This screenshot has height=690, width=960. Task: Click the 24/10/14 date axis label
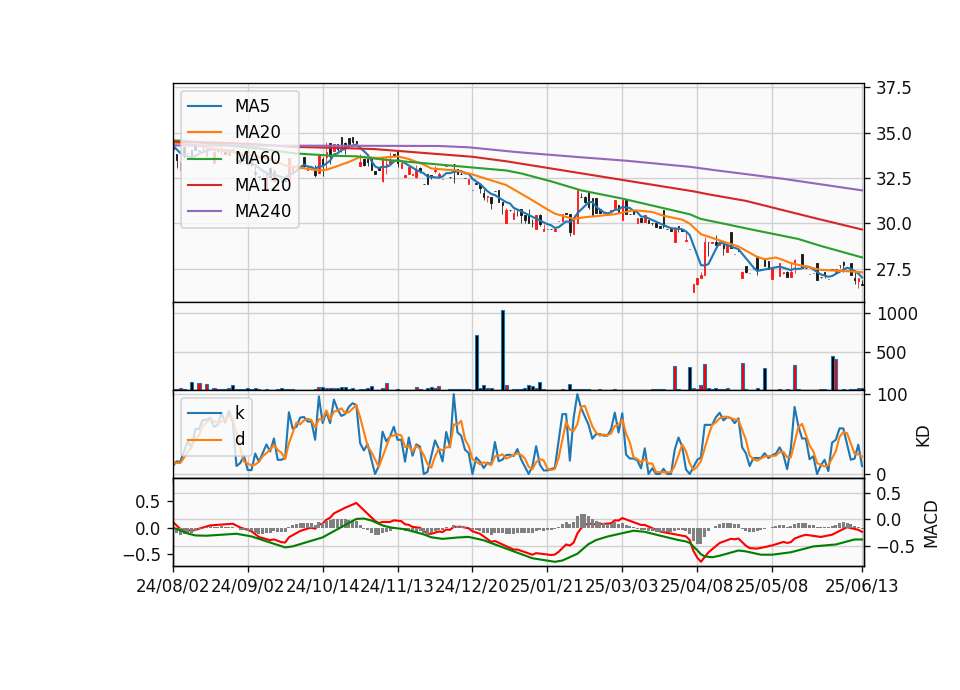323,587
